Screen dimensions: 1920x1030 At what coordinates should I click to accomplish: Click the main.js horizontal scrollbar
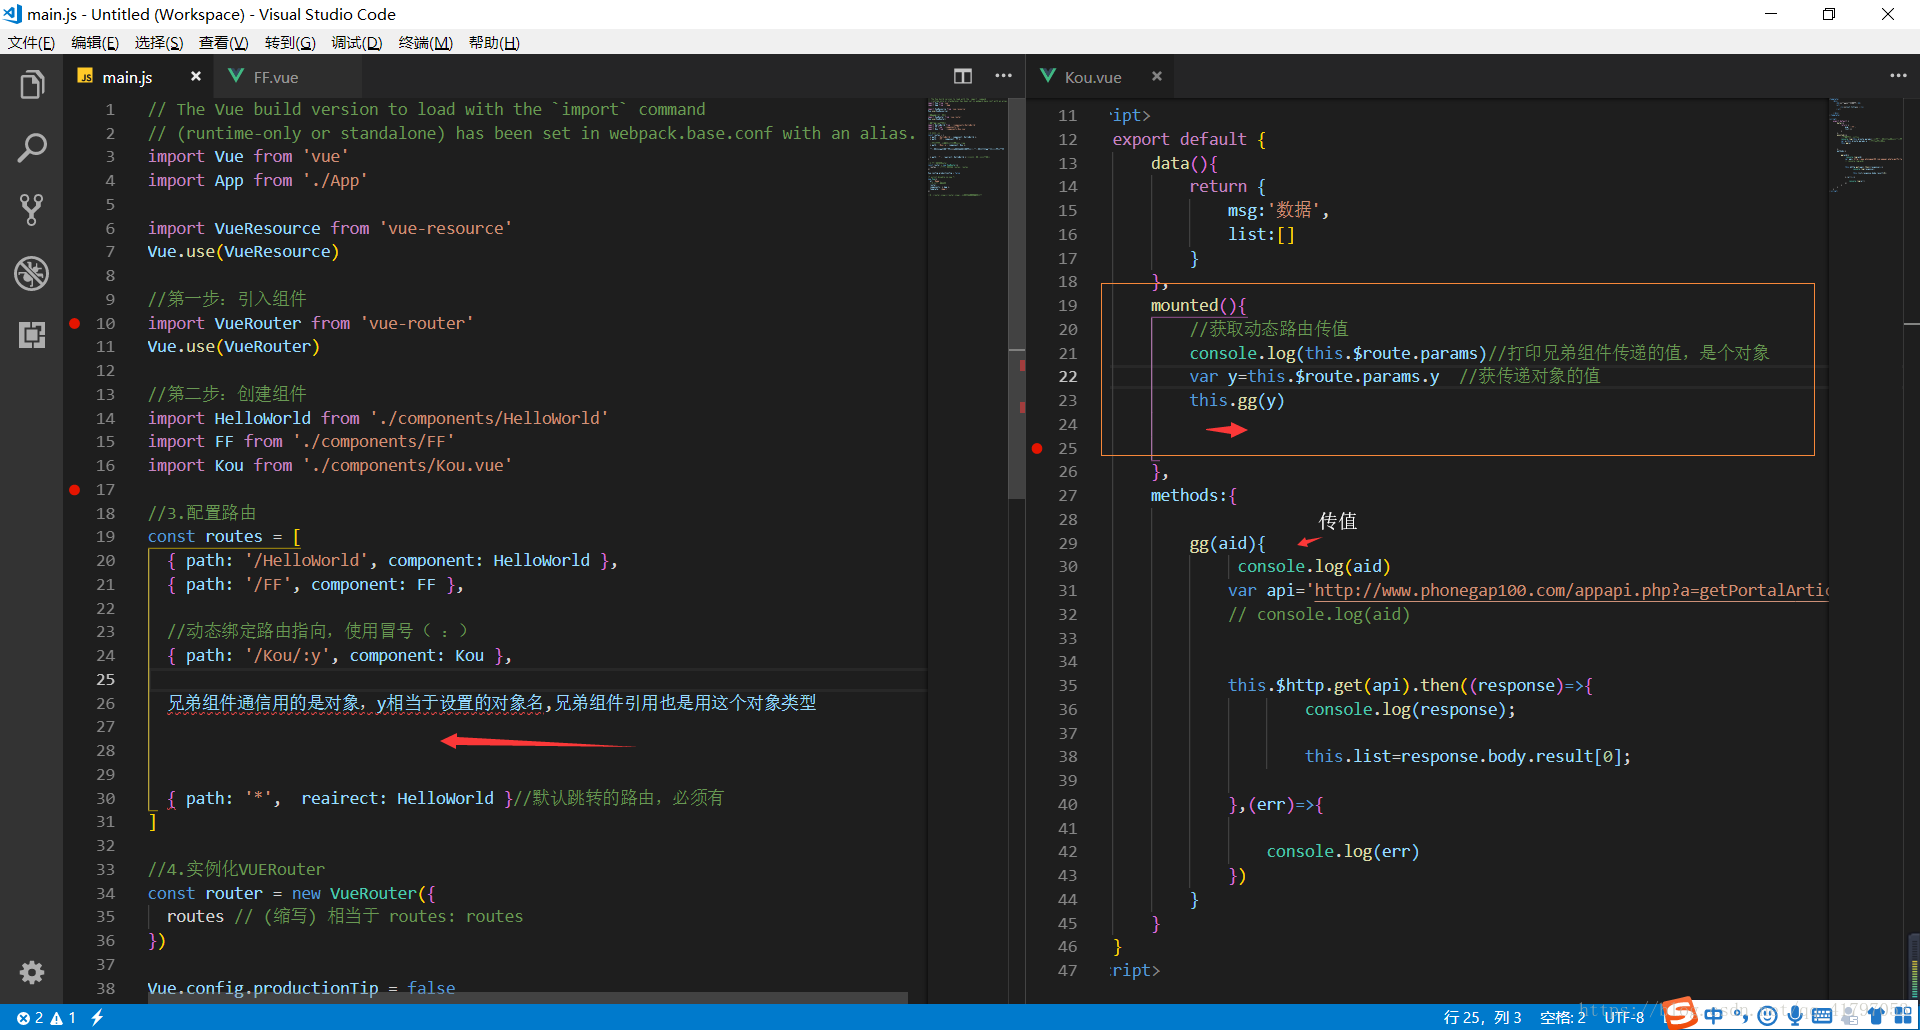tap(528, 997)
